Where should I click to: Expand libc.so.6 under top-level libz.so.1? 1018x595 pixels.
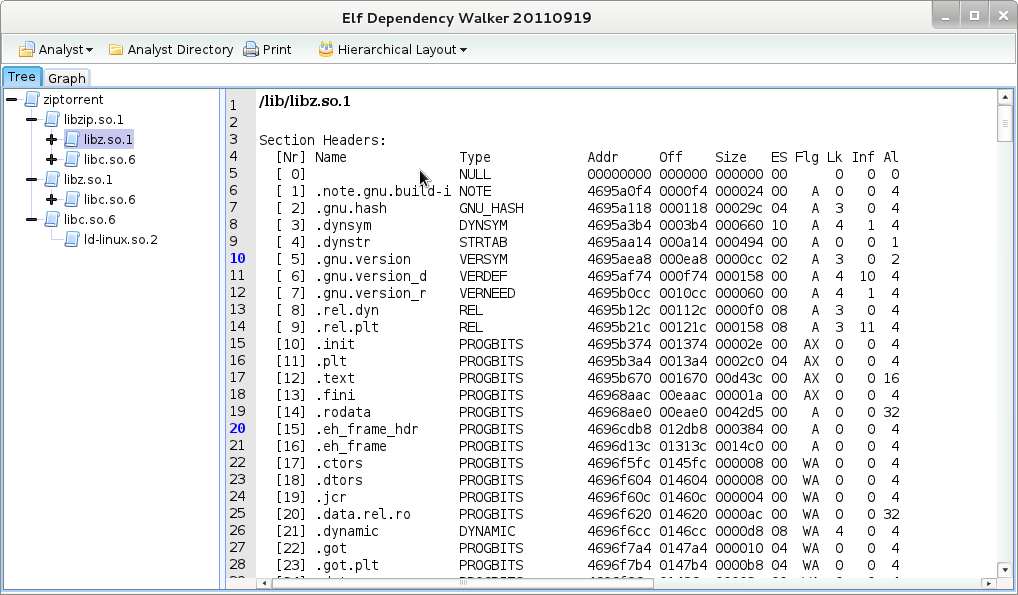click(52, 199)
